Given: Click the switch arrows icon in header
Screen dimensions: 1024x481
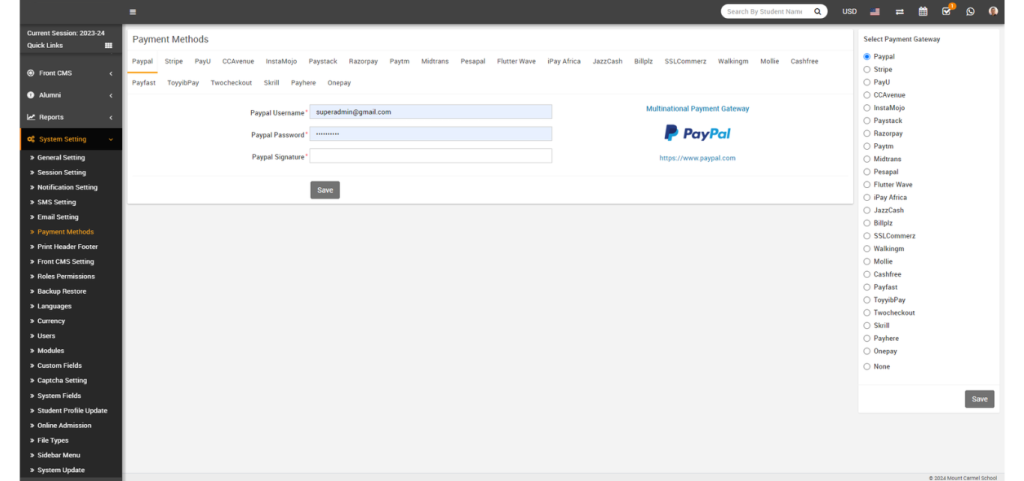Looking at the screenshot, I should click(x=899, y=12).
